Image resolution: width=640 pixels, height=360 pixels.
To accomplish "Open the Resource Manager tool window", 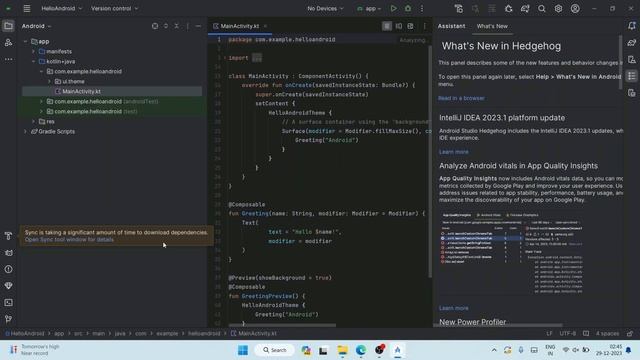I will click(x=8, y=42).
